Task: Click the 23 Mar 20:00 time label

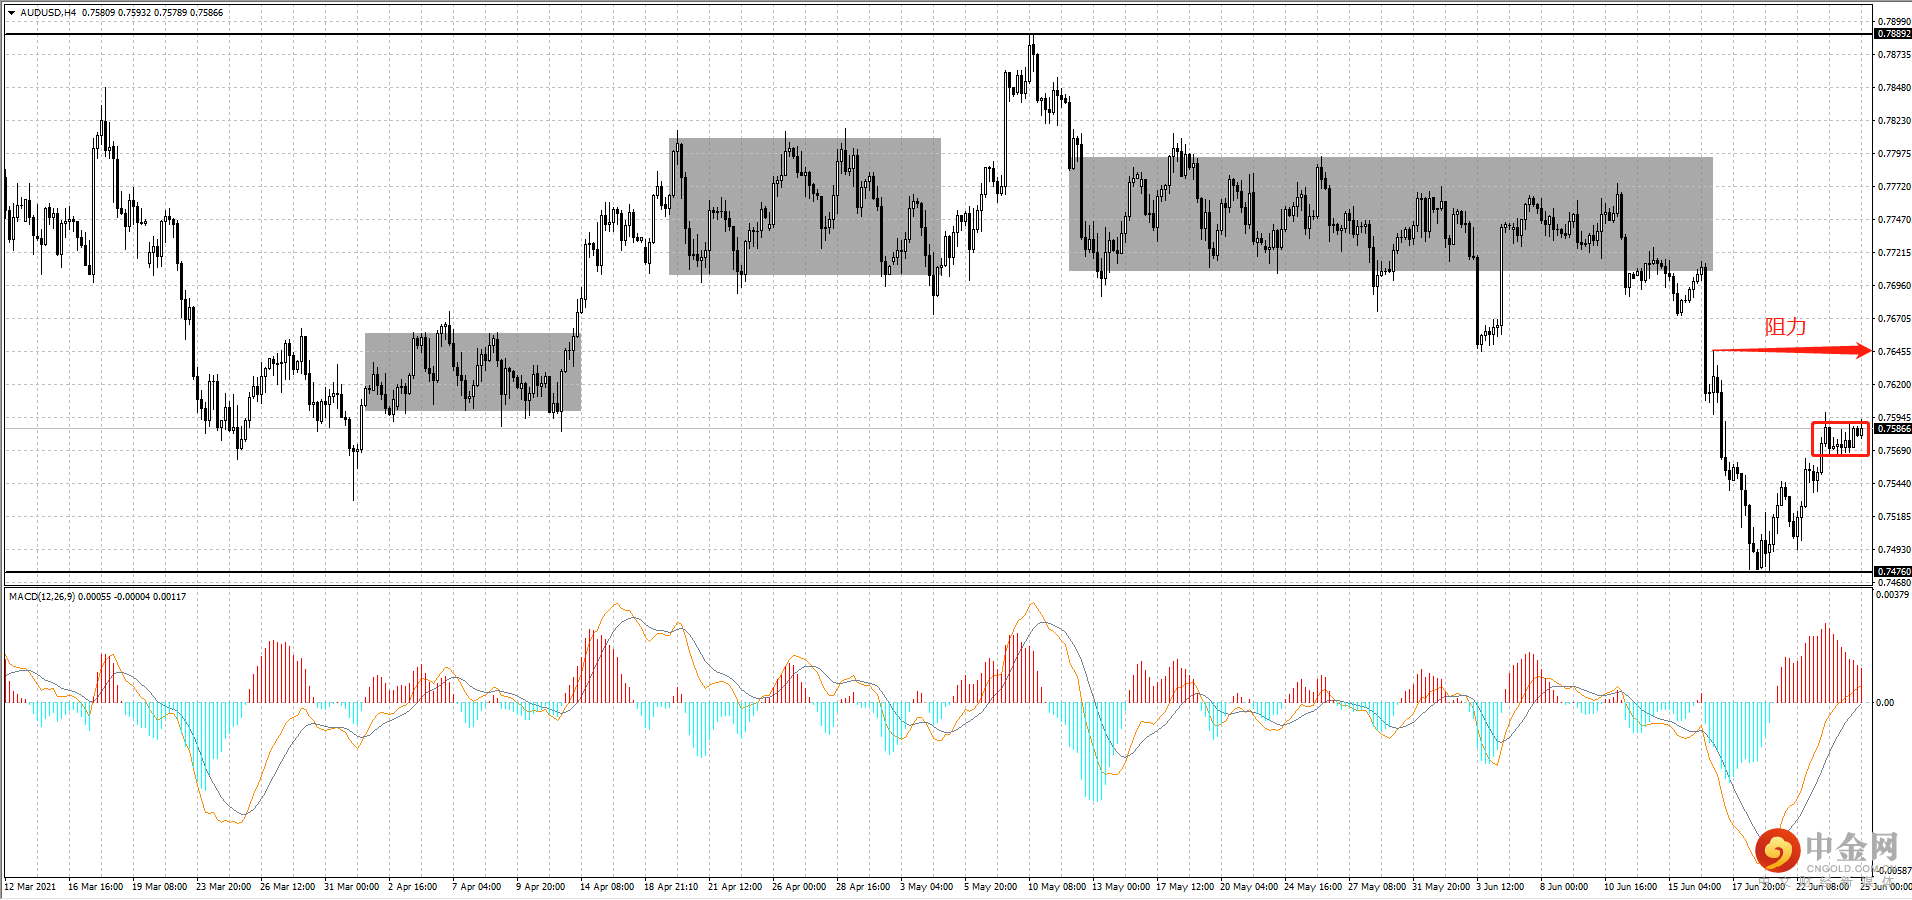Action: (x=223, y=887)
